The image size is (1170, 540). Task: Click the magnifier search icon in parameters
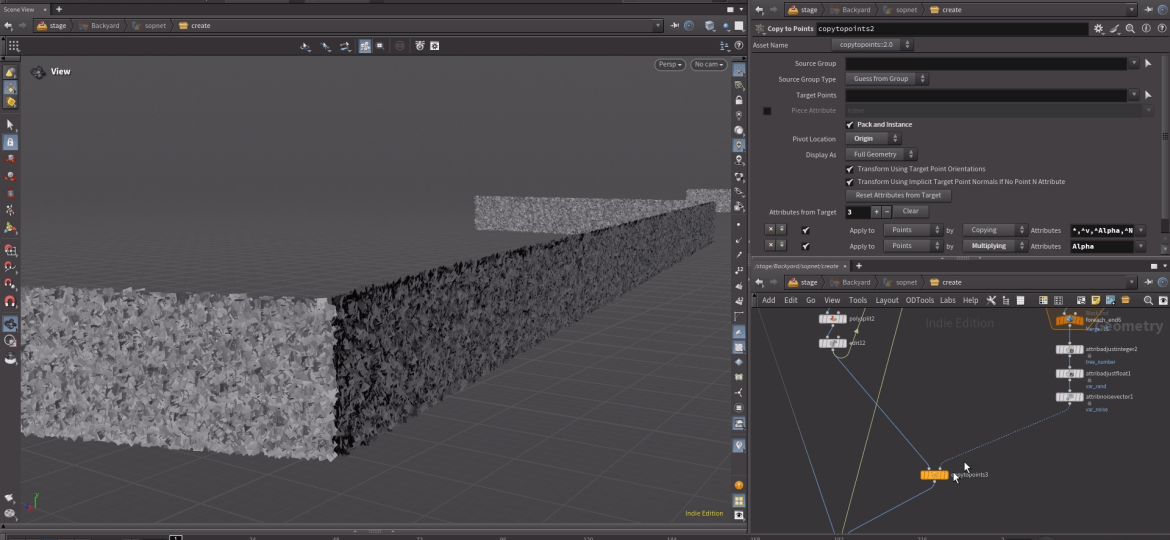(1130, 29)
